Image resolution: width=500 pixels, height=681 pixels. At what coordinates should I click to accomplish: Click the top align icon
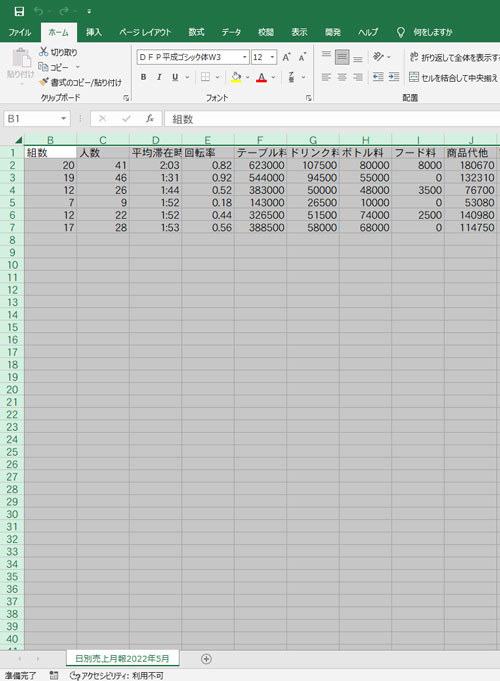326,57
